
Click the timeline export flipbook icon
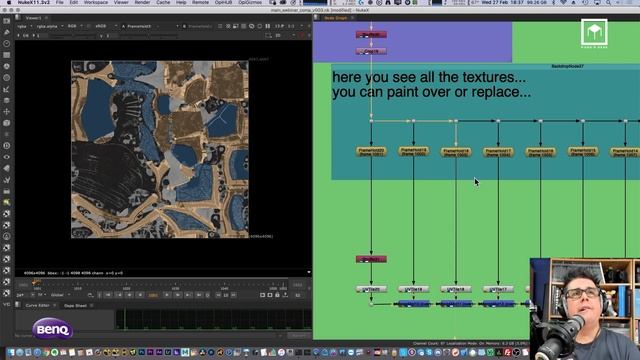(285, 295)
